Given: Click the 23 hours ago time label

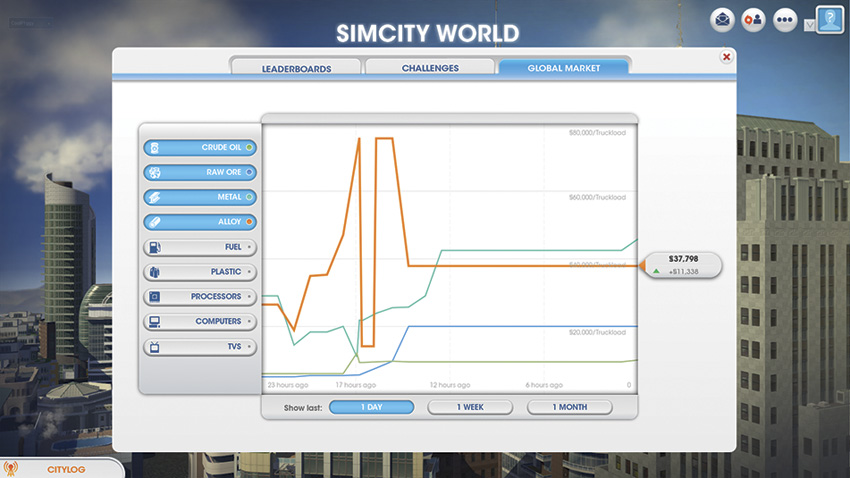Looking at the screenshot, I should click(x=288, y=385).
